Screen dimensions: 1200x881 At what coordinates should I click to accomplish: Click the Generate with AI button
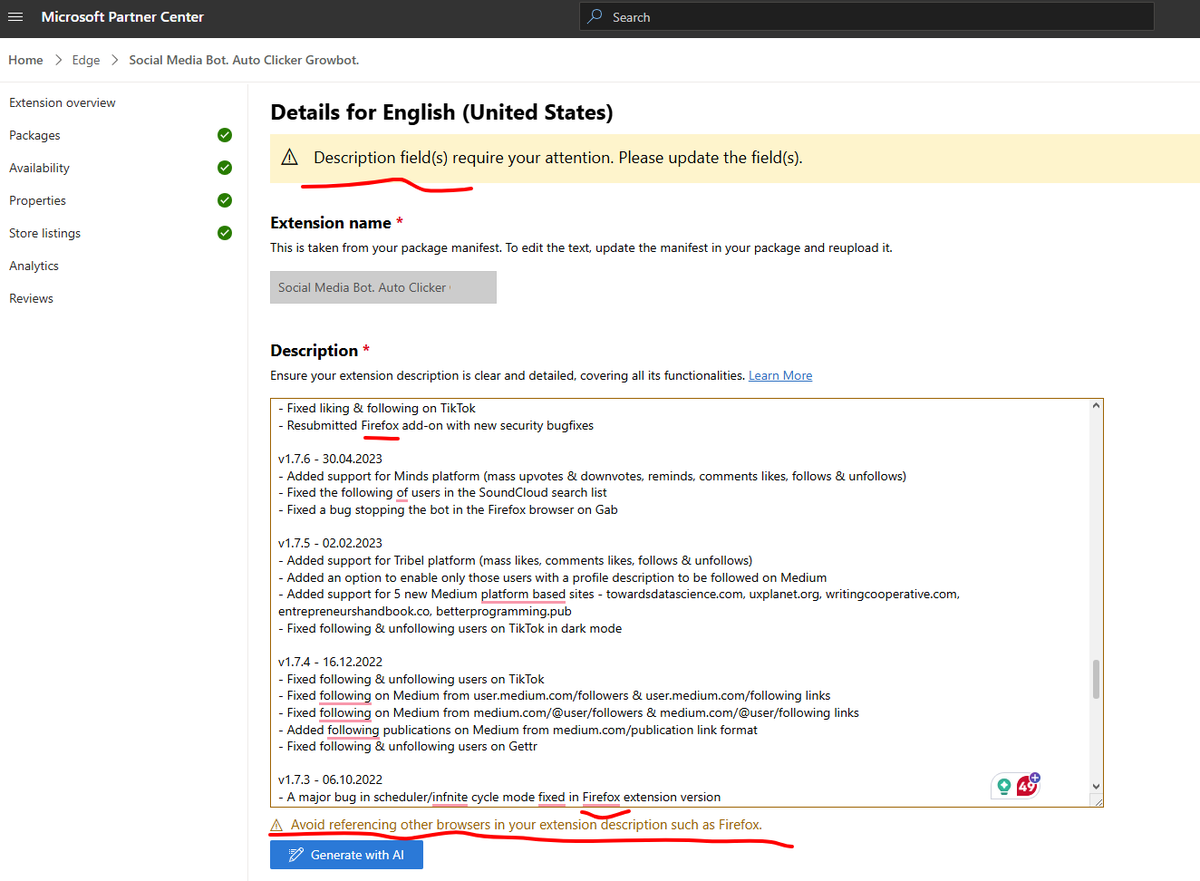346,855
